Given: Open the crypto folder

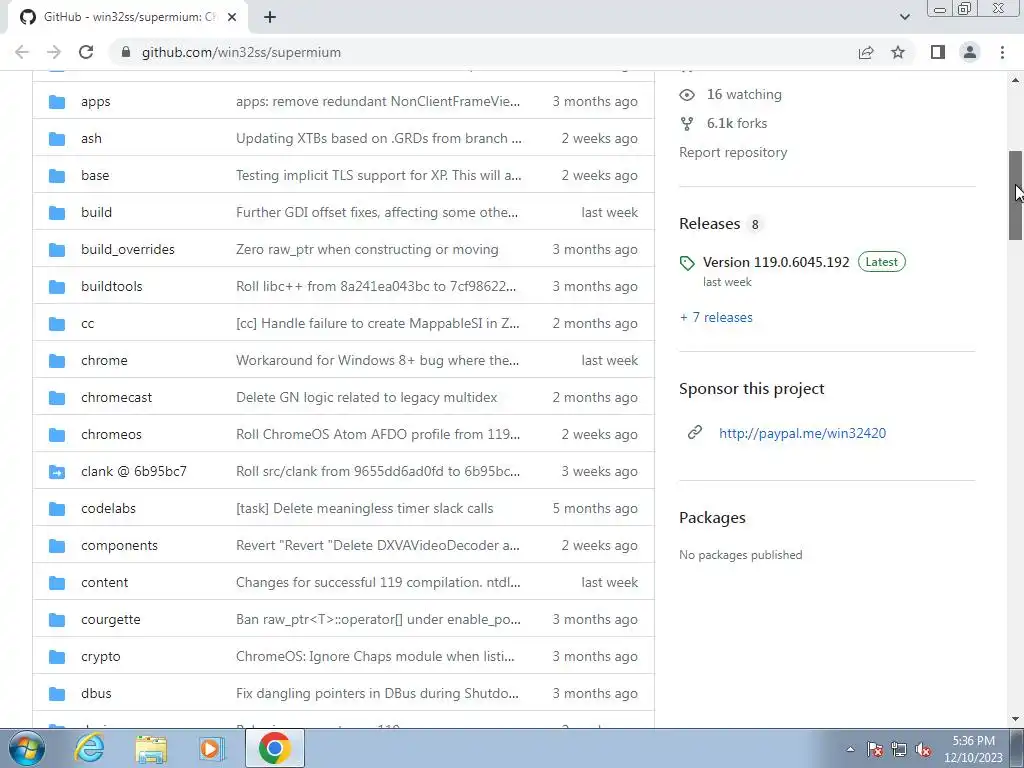Looking at the screenshot, I should pyautogui.click(x=101, y=656).
